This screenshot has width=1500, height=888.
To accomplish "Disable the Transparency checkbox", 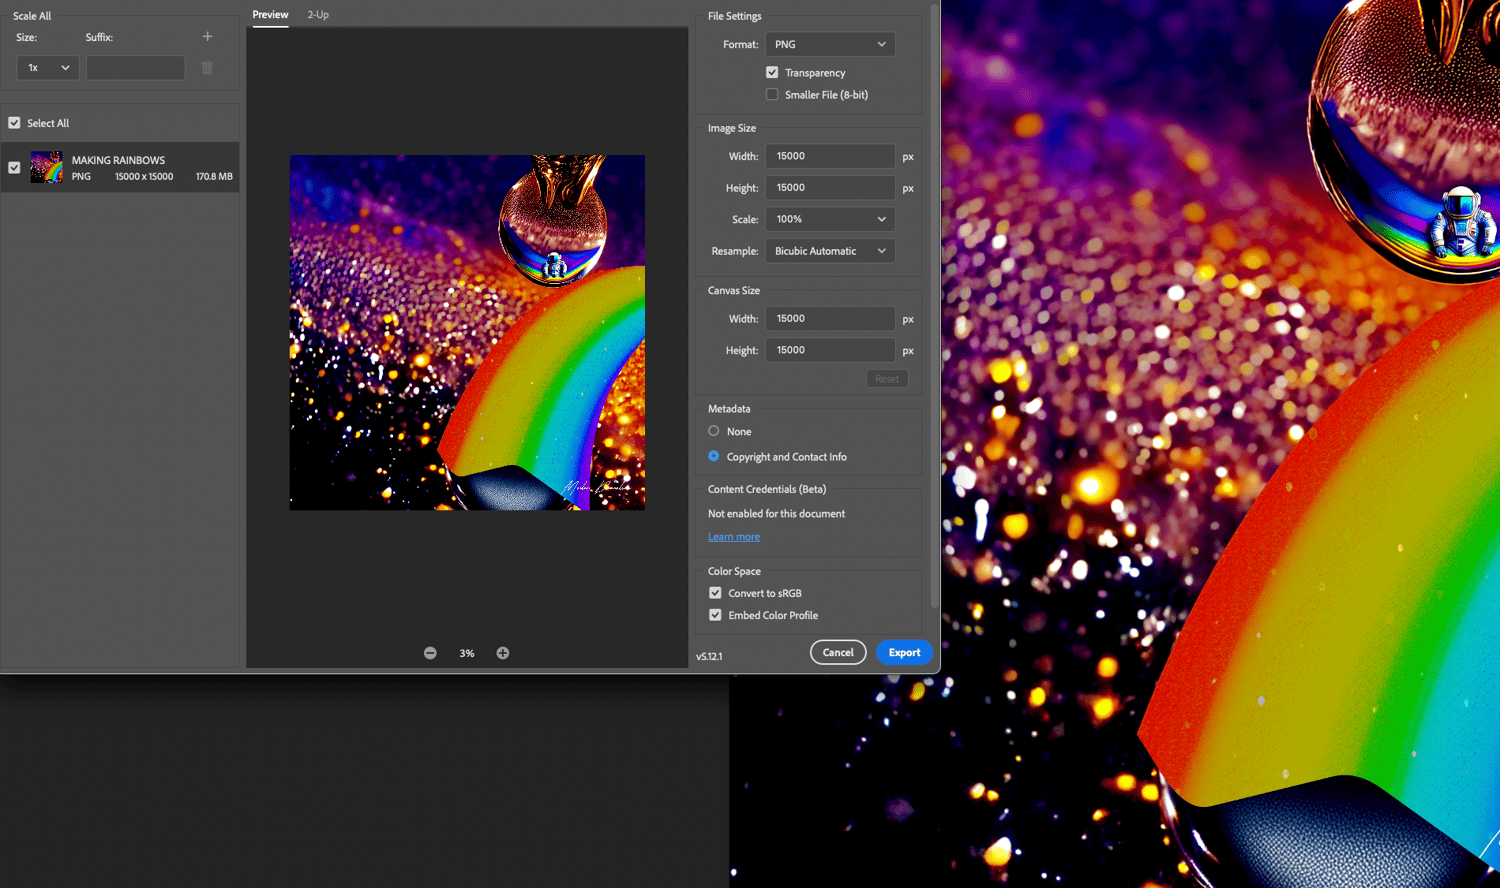I will 772,72.
